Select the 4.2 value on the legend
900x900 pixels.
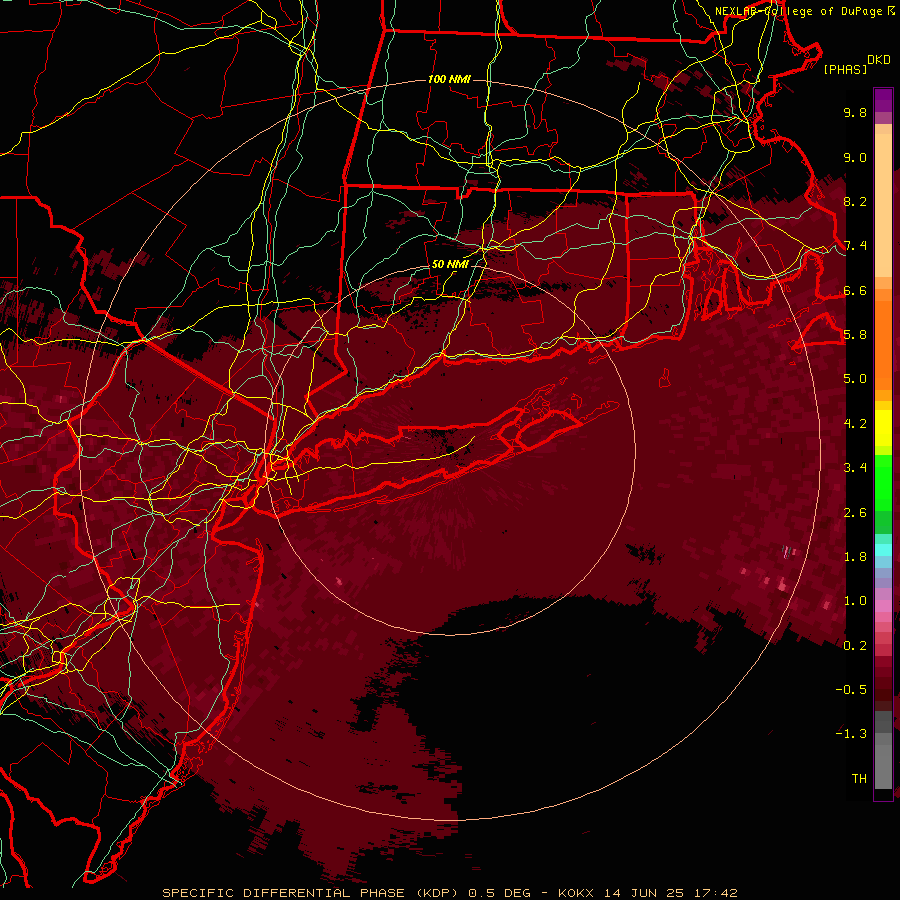click(x=855, y=424)
